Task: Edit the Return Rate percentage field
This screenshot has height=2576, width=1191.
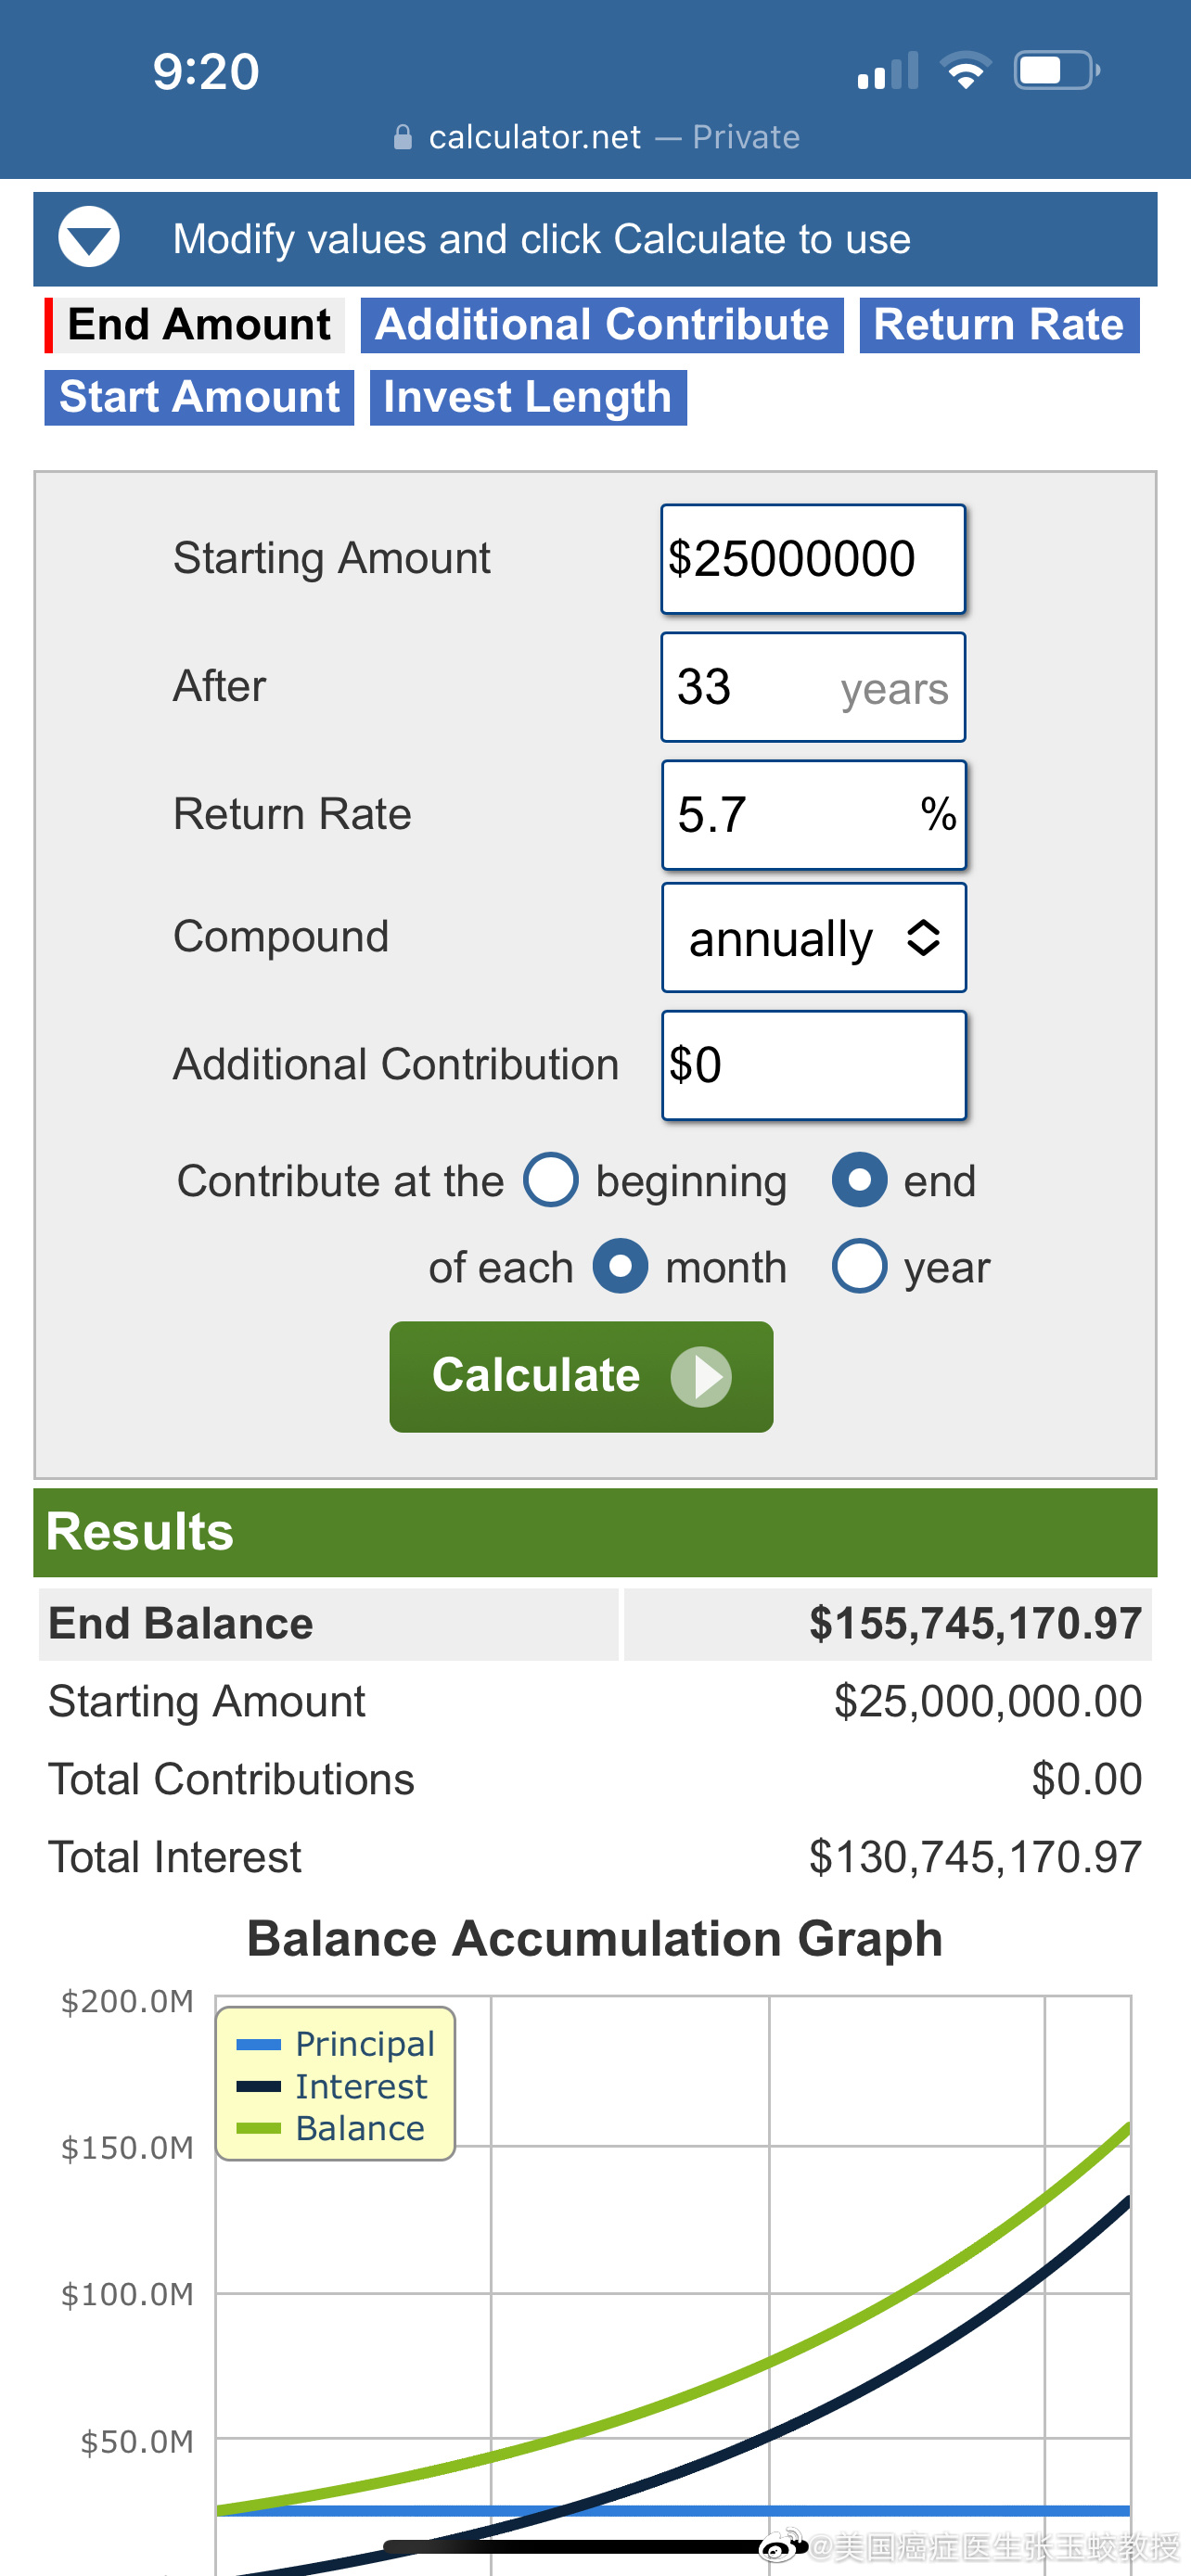Action: click(814, 815)
